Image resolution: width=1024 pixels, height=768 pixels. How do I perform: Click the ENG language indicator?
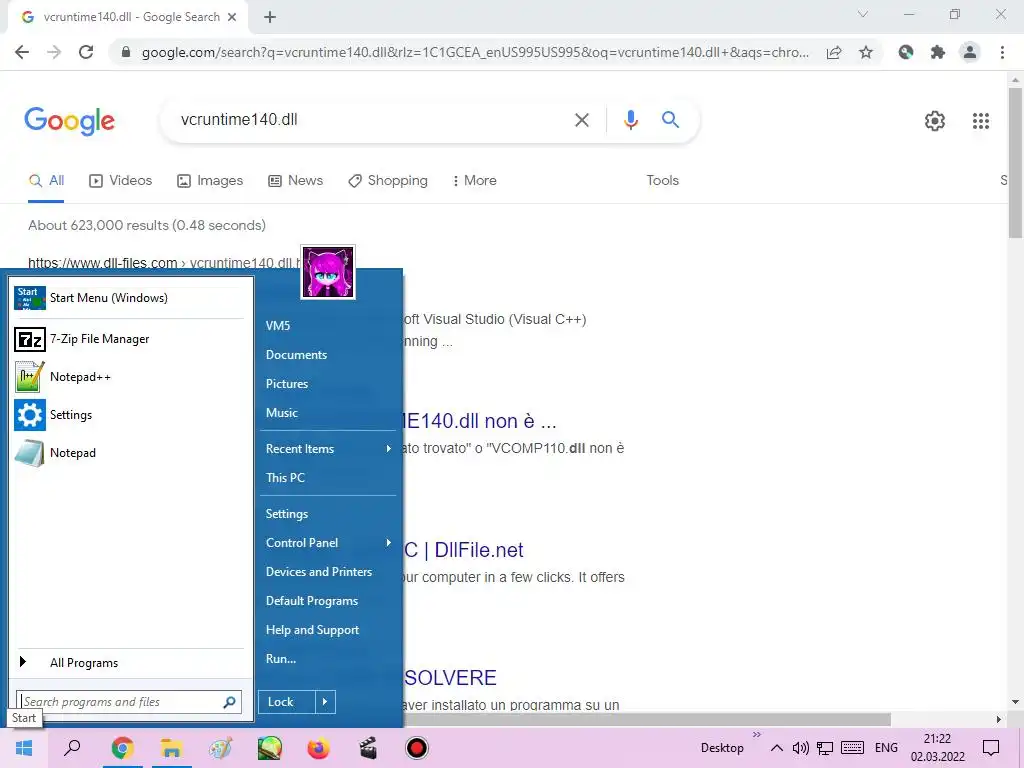[x=886, y=748]
